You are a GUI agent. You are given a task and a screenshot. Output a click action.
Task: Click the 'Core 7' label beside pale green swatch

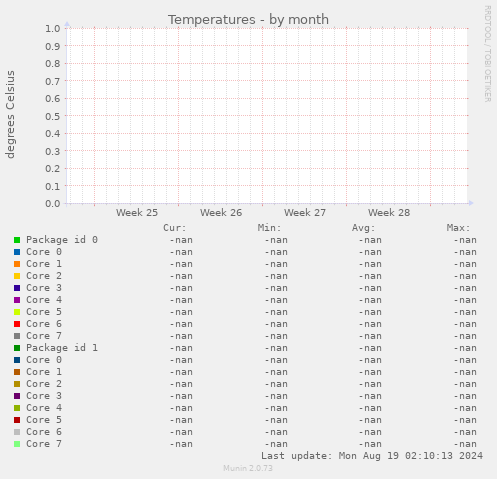click(44, 444)
